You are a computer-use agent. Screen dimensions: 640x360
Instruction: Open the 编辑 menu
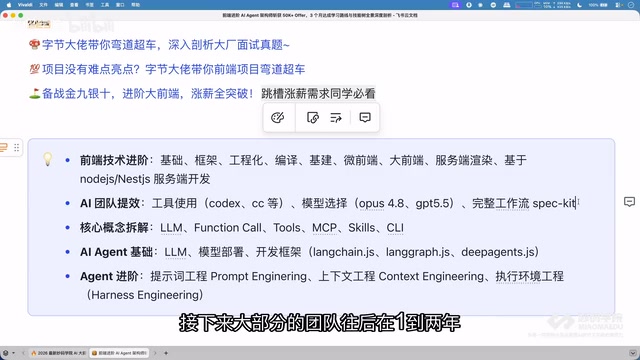click(x=59, y=5)
